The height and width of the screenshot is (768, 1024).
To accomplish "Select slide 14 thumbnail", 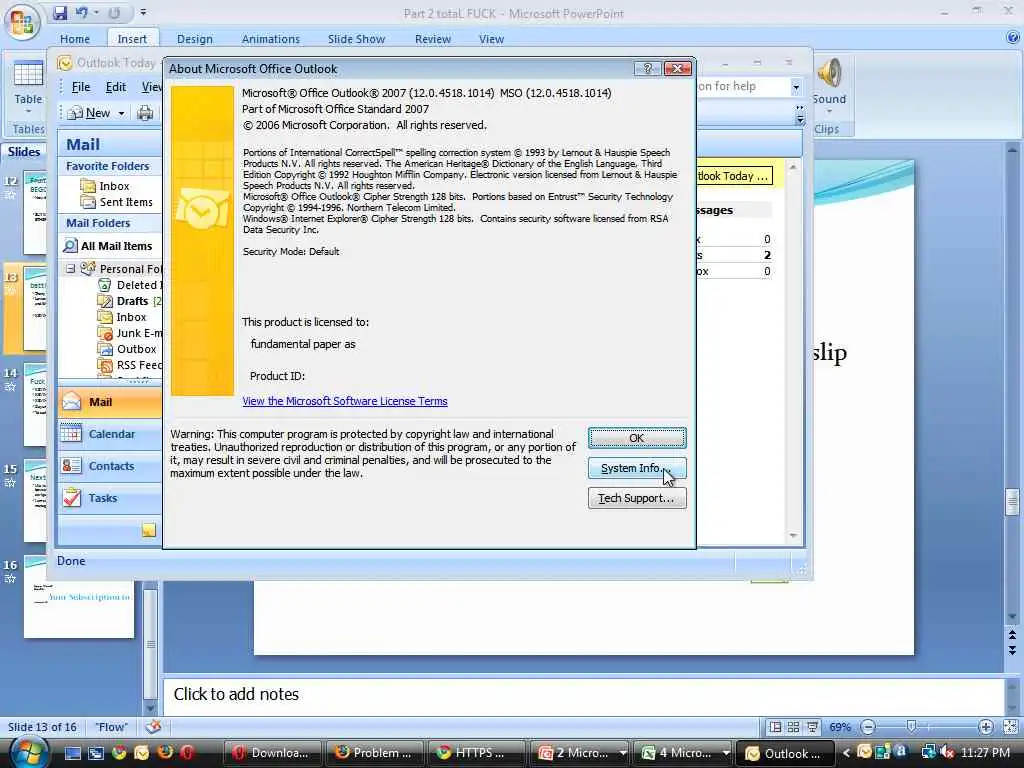I will (35, 405).
